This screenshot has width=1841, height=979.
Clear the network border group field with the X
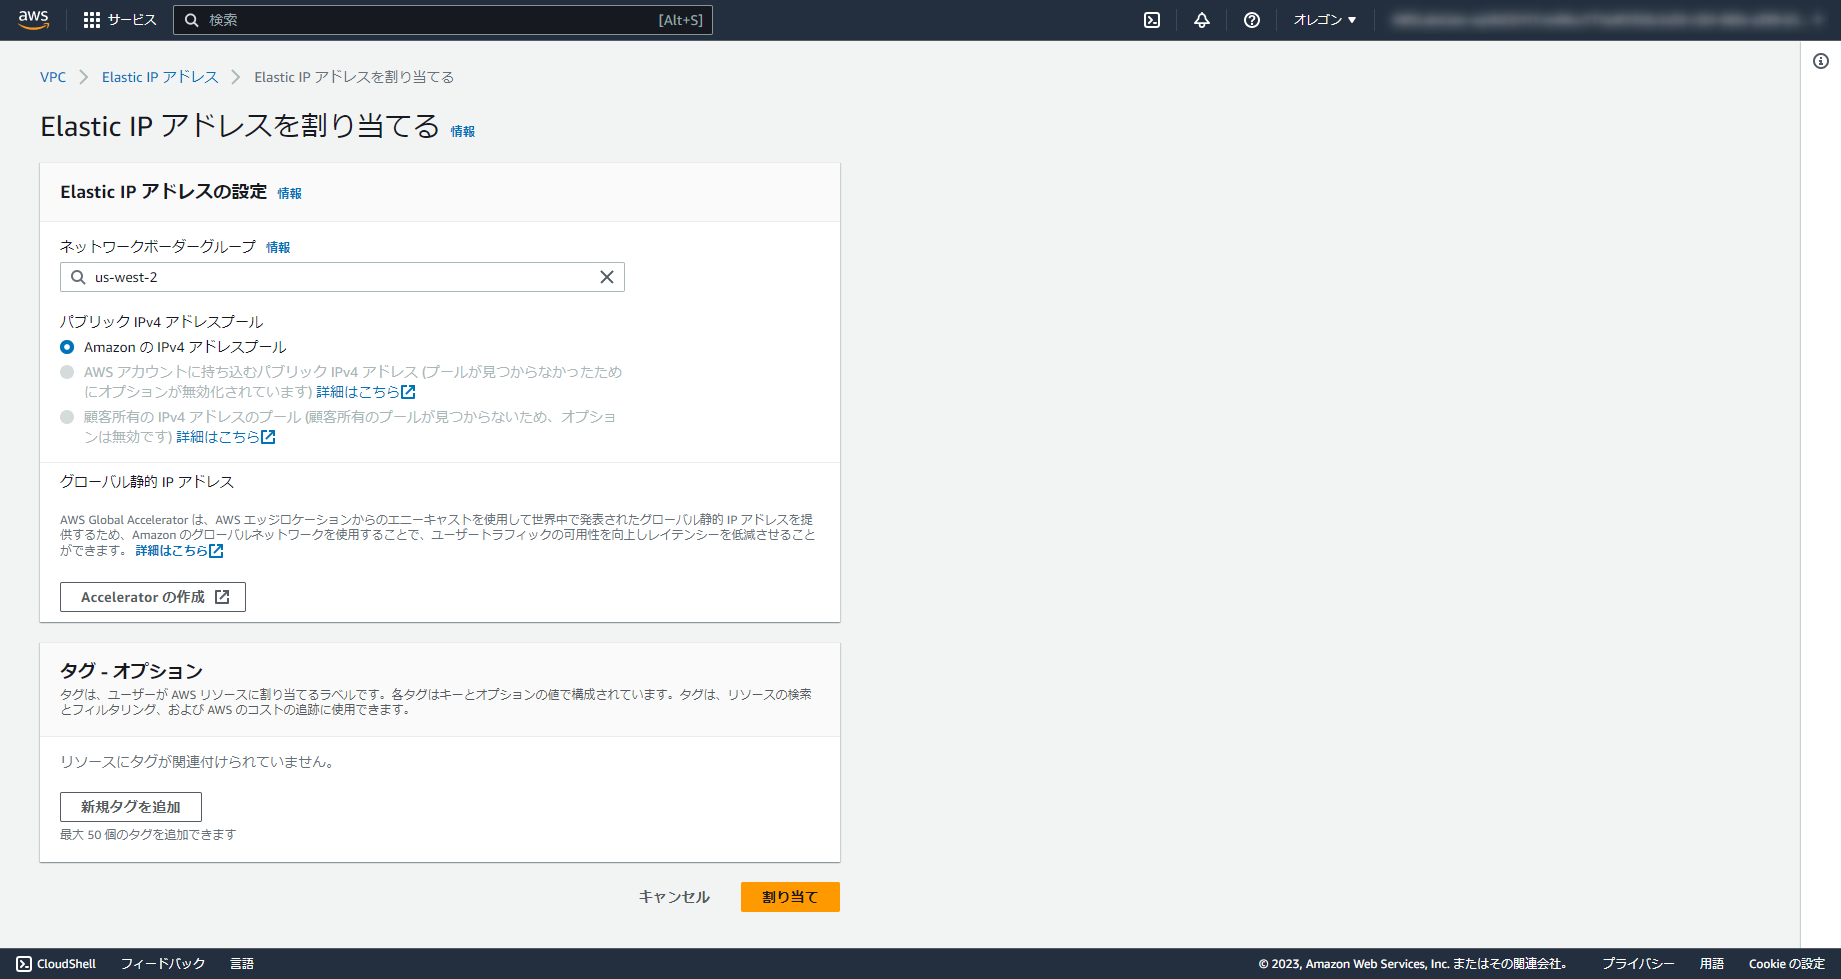coord(606,277)
